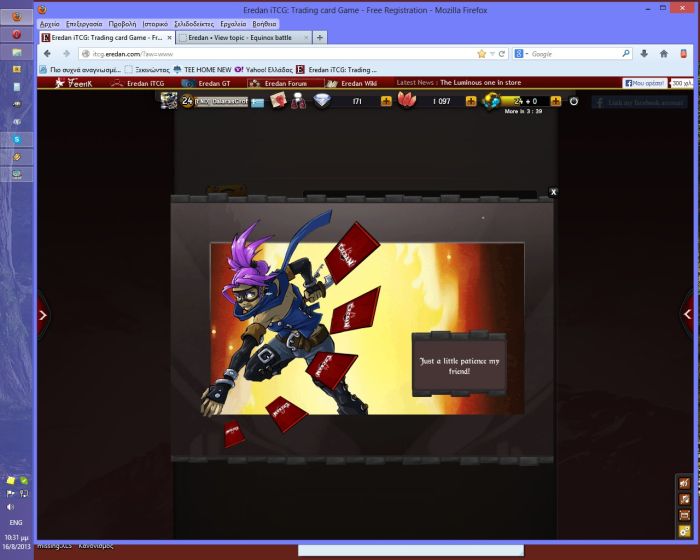This screenshot has width=700, height=560.
Task: Open bookmark Yahoo! Ελλάδας
Action: [264, 70]
